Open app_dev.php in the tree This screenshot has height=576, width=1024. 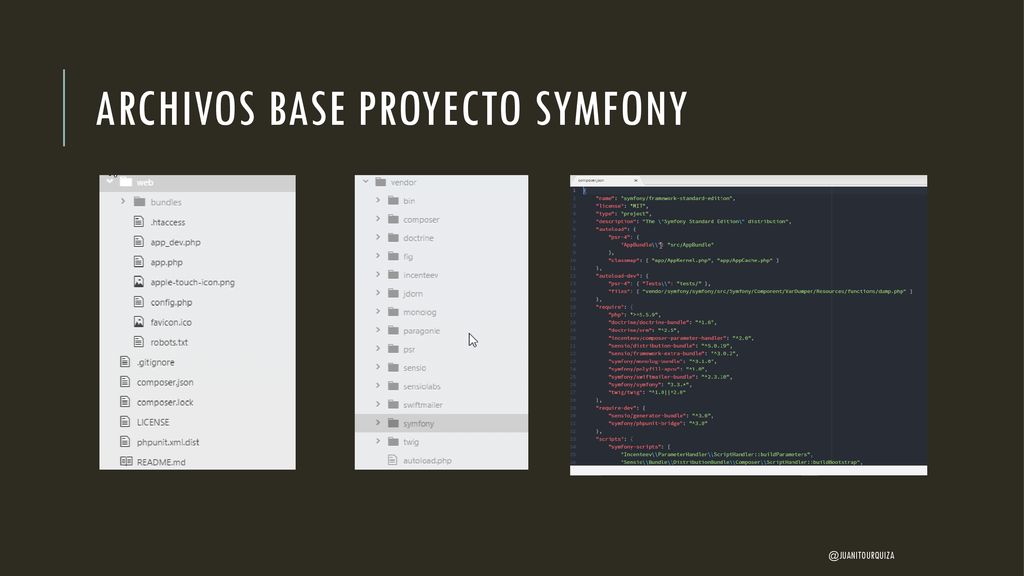coord(176,242)
